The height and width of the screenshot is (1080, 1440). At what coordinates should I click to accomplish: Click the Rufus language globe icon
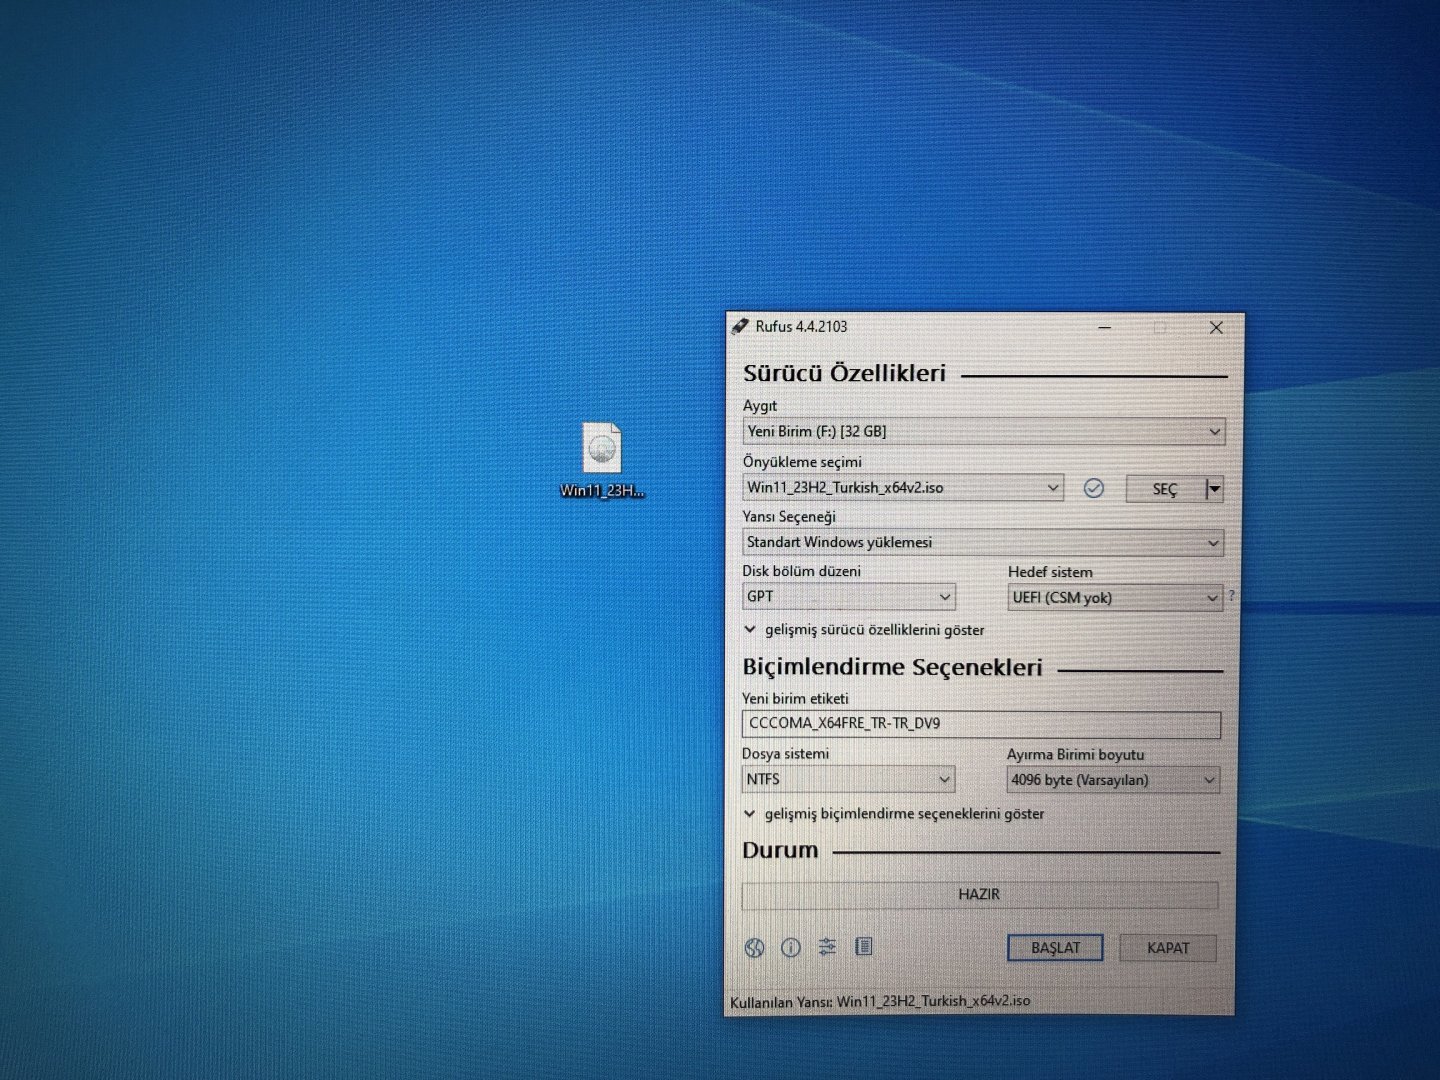(x=755, y=948)
